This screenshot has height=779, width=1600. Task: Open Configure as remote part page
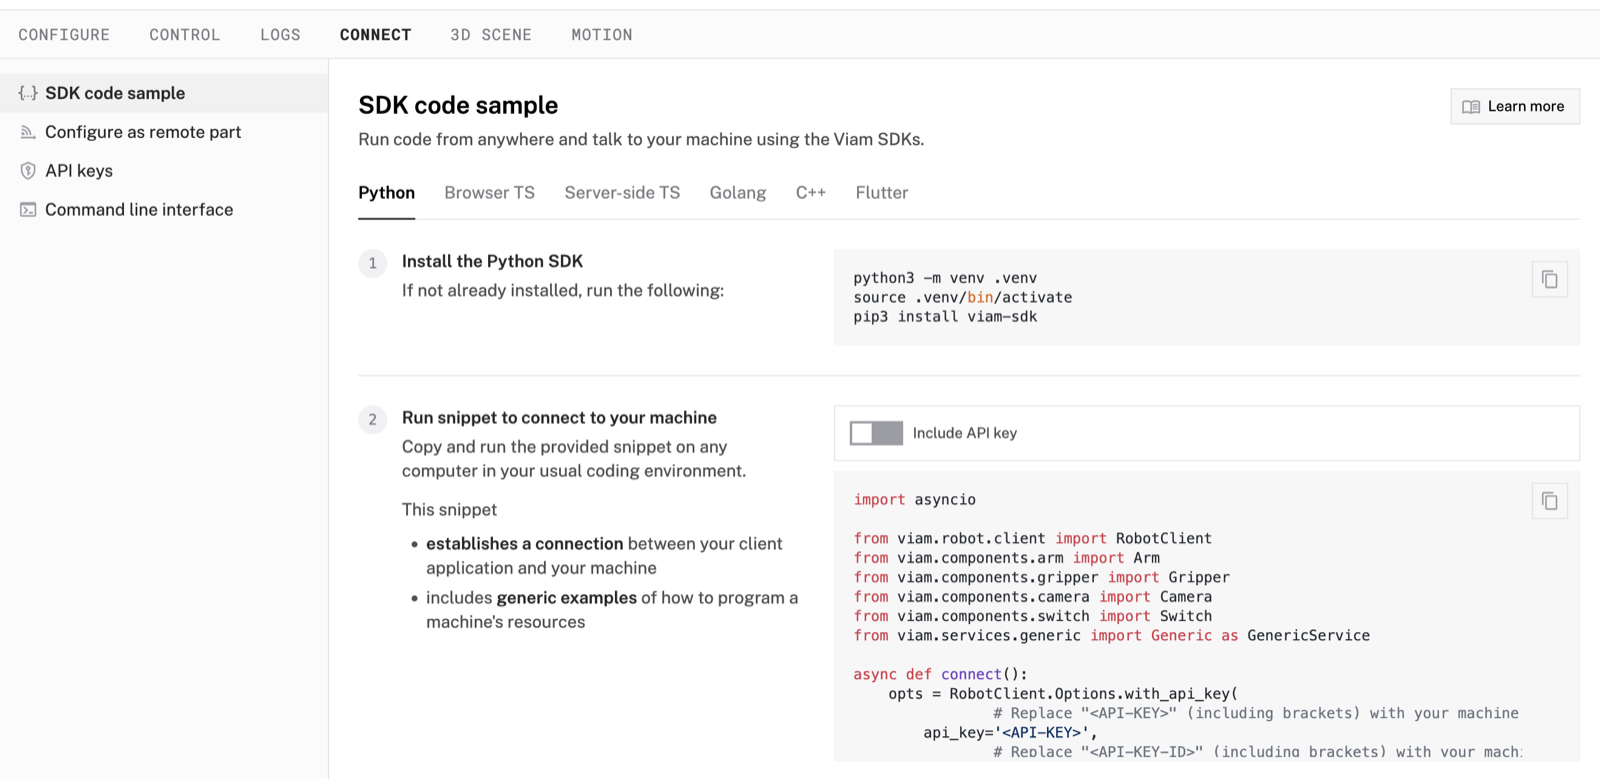pos(164,132)
